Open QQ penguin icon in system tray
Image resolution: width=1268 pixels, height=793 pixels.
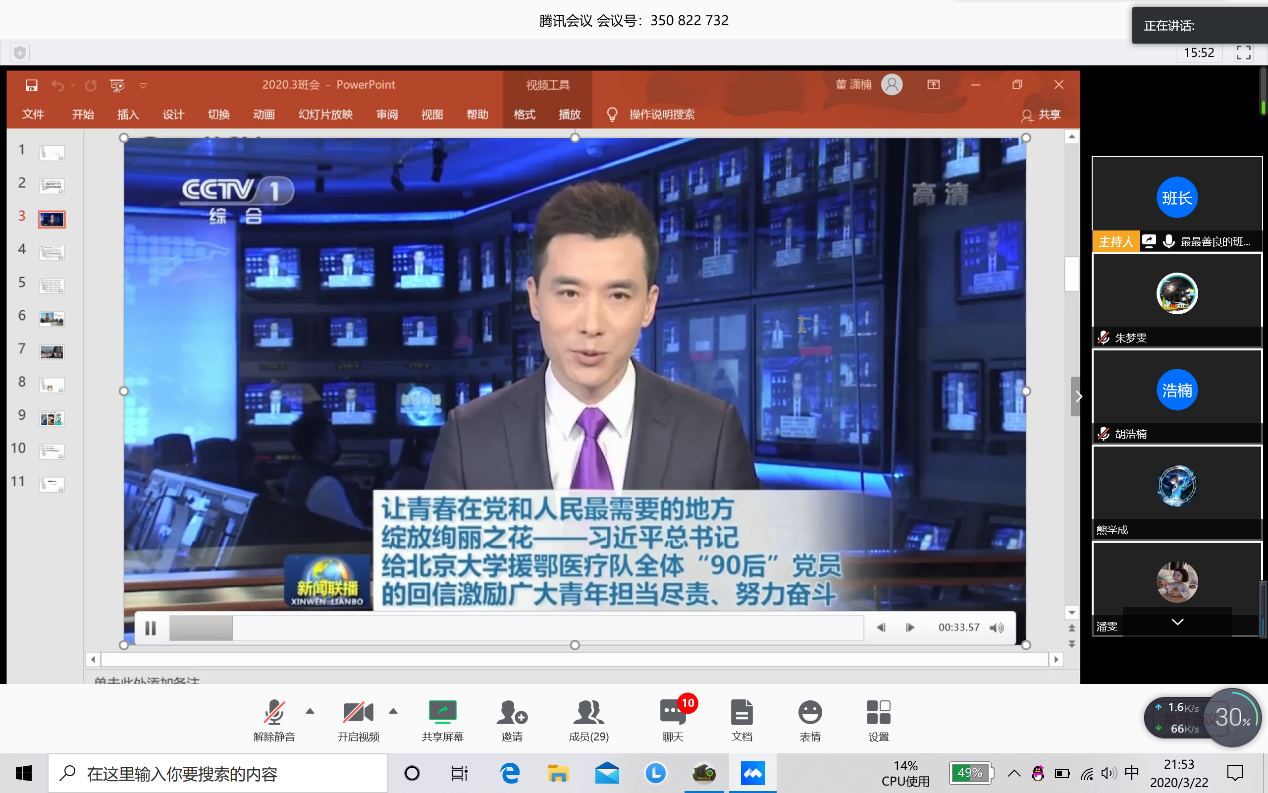click(1038, 773)
